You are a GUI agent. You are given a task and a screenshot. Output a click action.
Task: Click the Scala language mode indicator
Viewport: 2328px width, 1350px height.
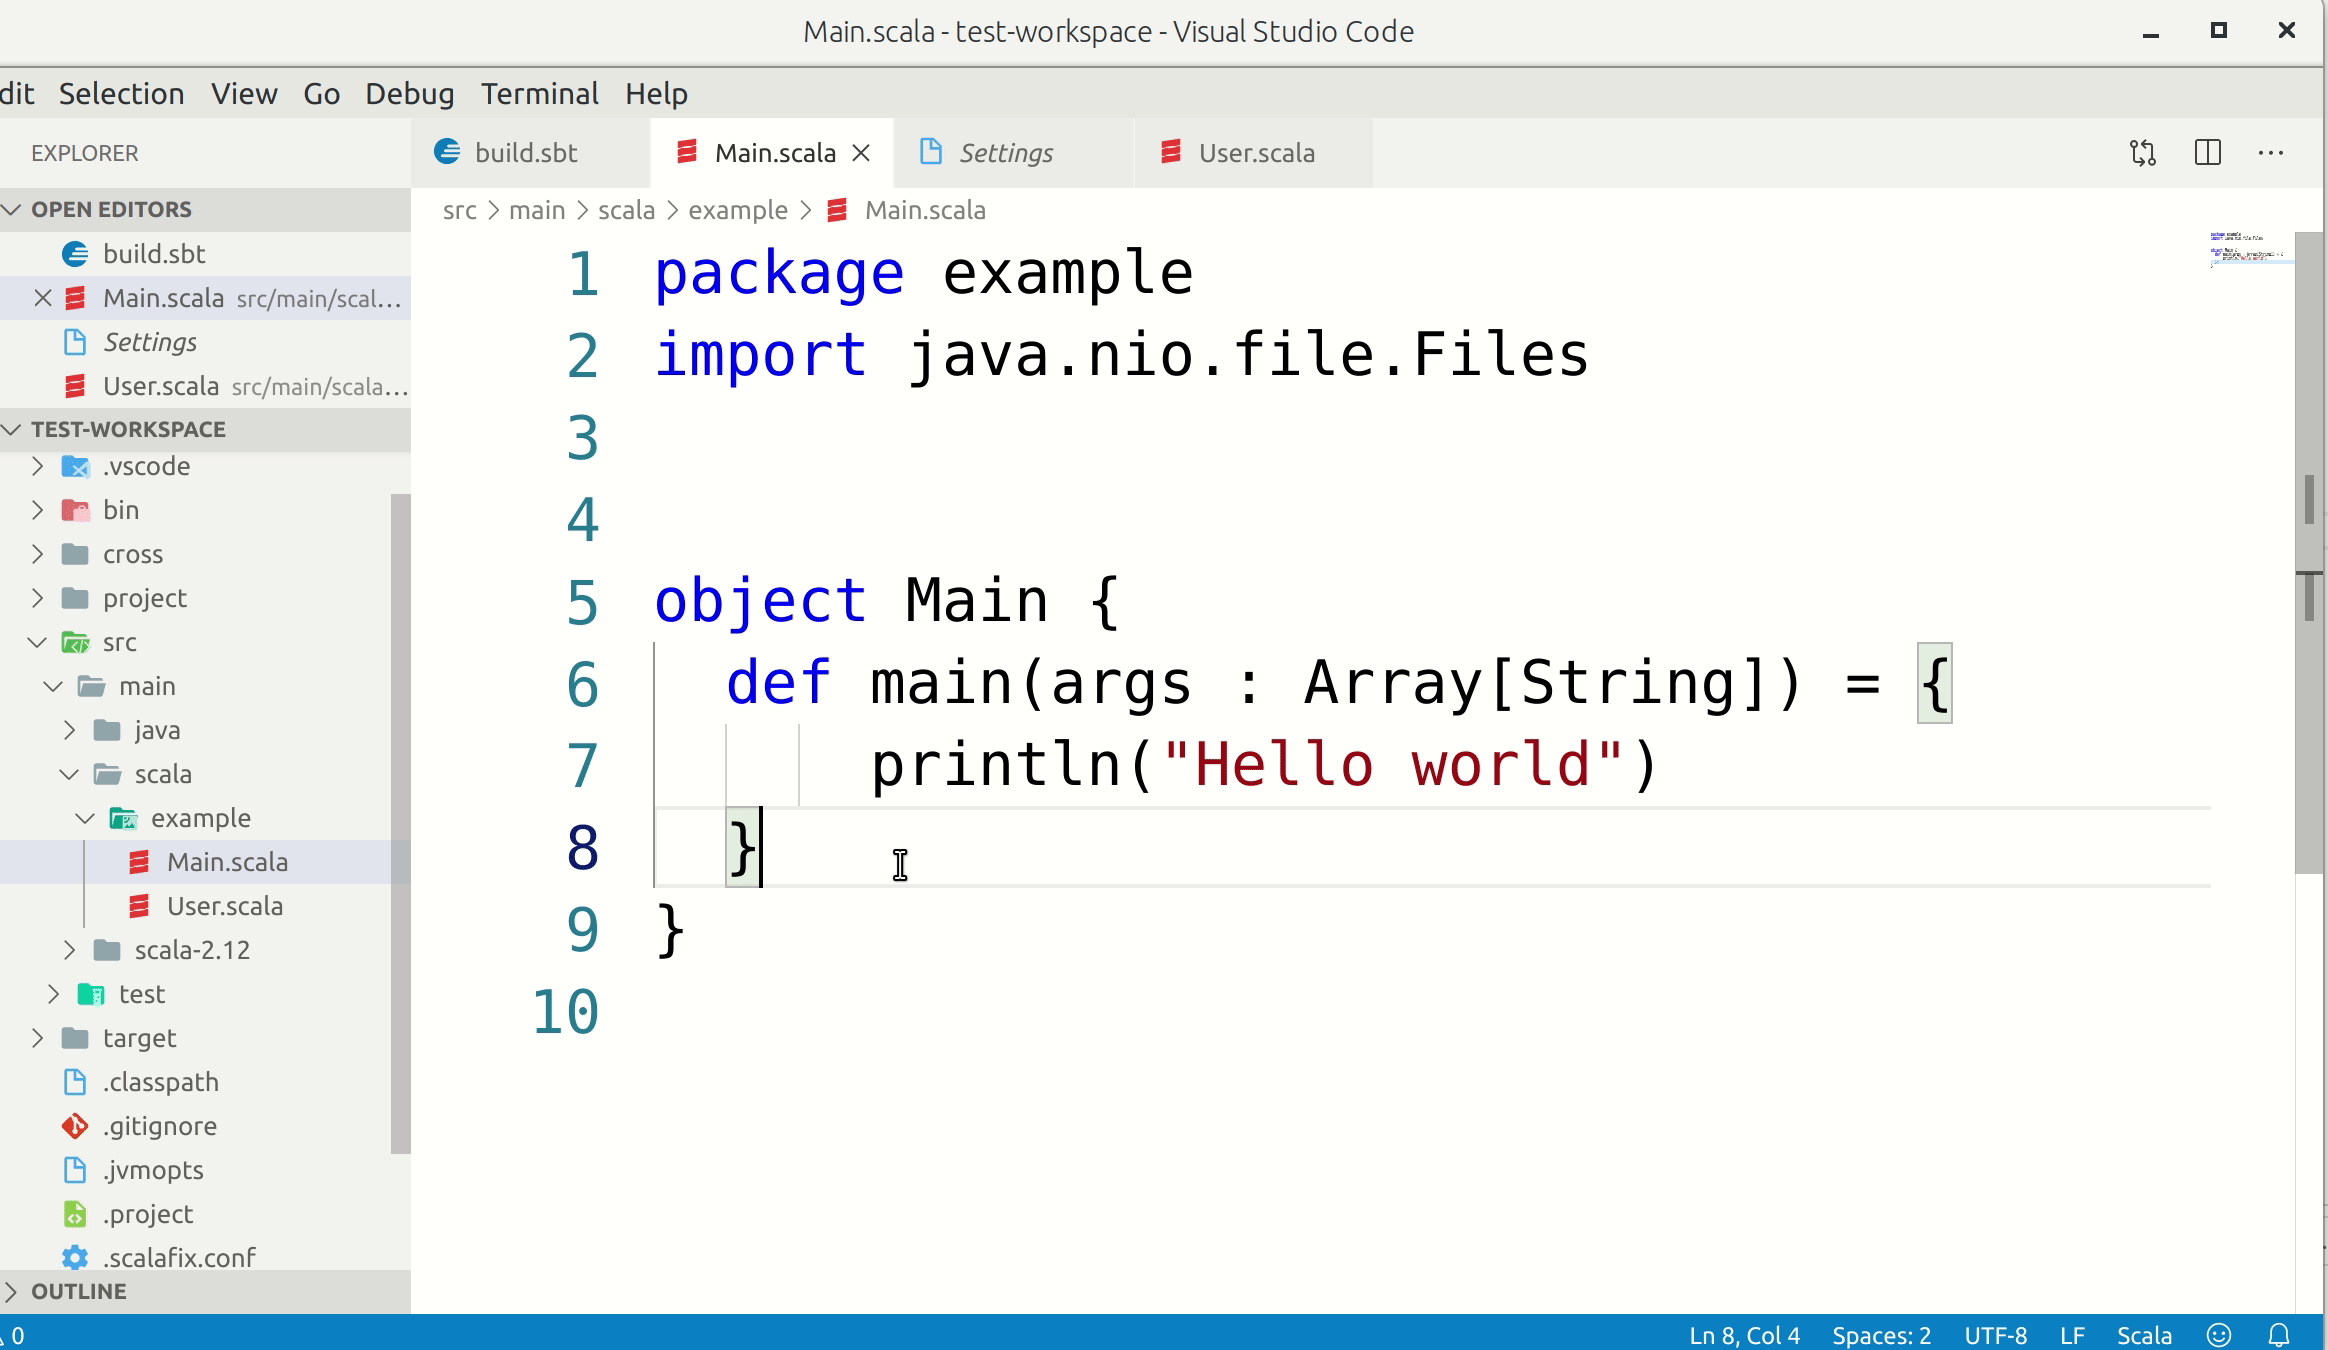pyautogui.click(x=2144, y=1335)
